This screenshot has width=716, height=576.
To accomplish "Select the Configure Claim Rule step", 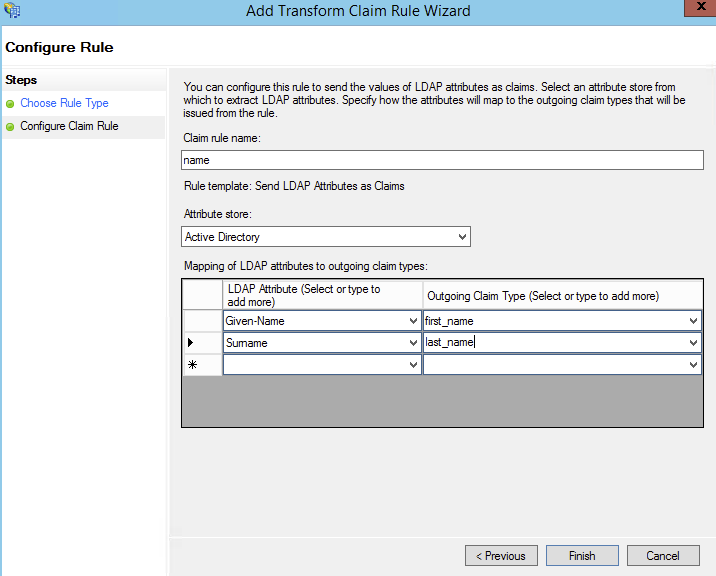I will [69, 127].
